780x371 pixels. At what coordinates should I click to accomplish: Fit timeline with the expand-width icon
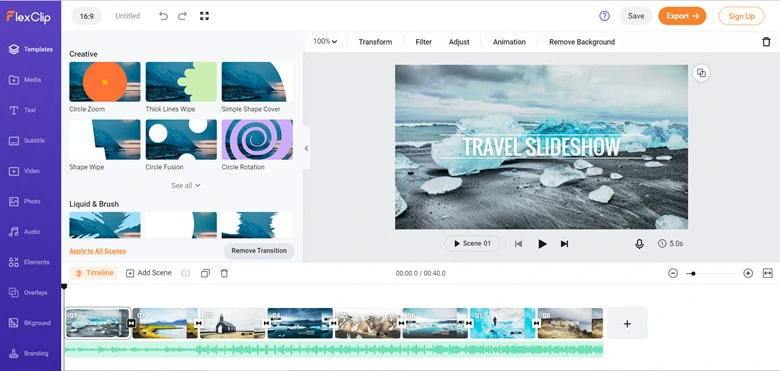pyautogui.click(x=768, y=273)
